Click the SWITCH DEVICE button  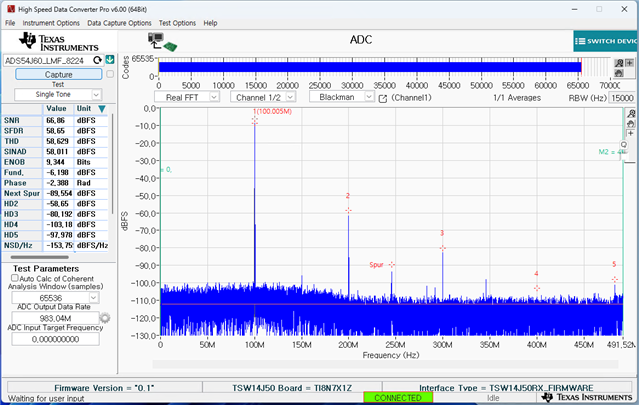coord(606,41)
